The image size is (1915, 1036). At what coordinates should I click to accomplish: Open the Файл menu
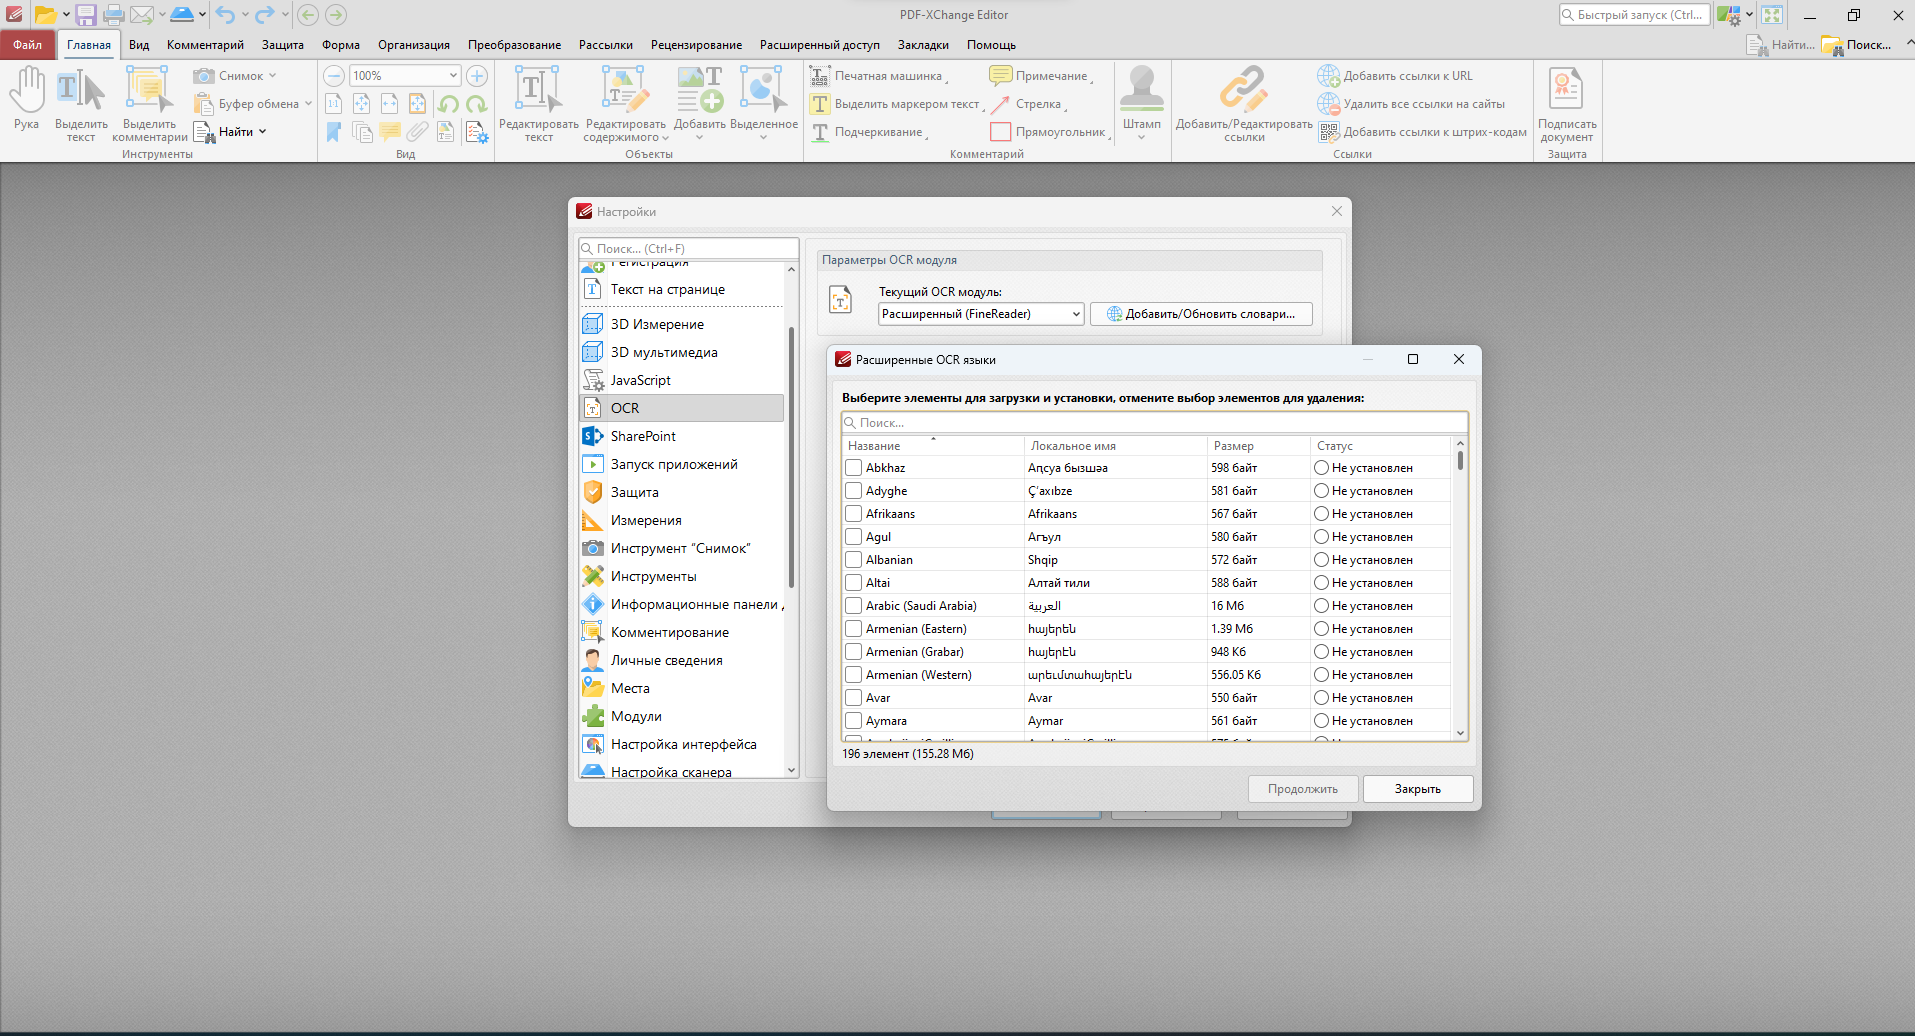tap(28, 45)
